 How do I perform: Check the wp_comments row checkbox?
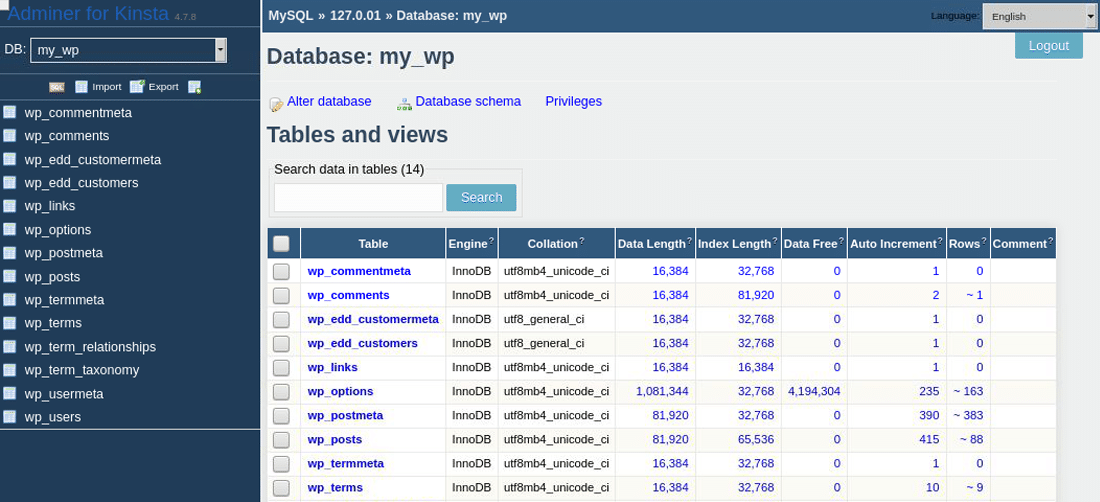coord(281,295)
